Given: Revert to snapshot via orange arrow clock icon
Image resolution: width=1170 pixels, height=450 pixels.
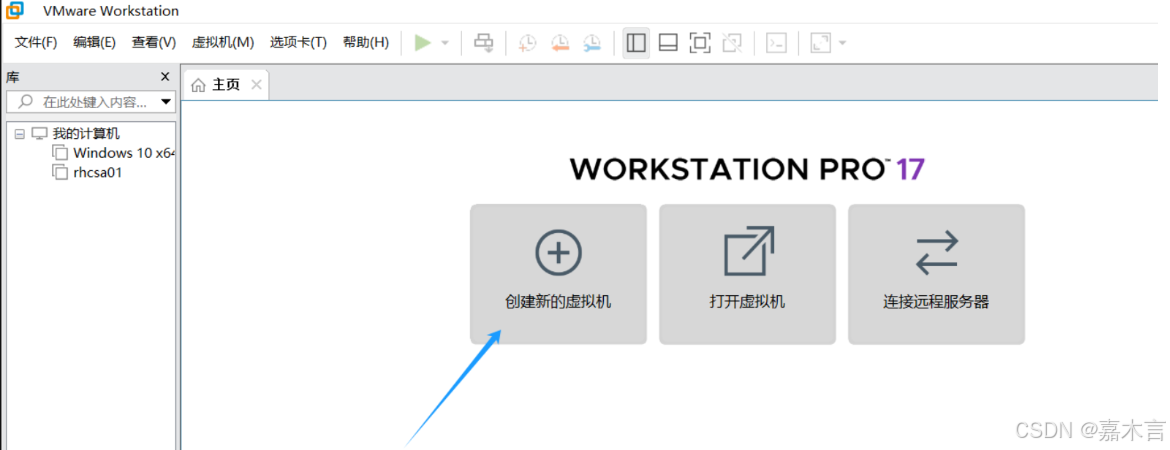Looking at the screenshot, I should [560, 43].
